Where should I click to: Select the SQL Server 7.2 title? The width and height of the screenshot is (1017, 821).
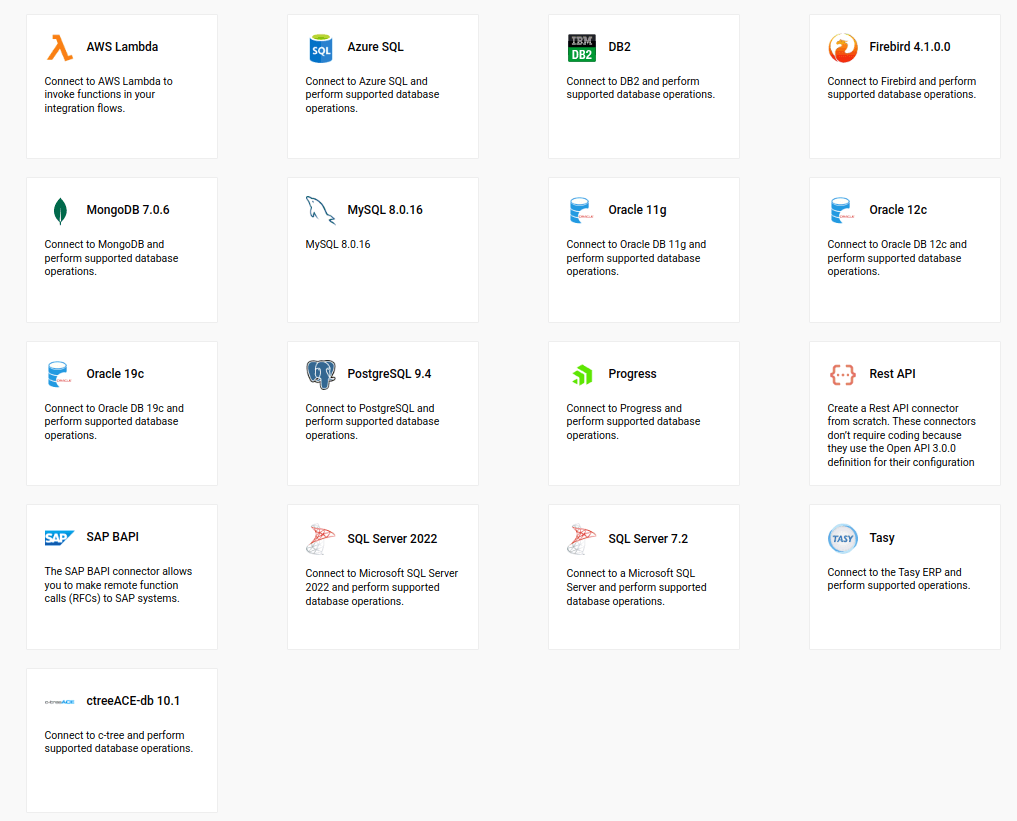pos(648,539)
